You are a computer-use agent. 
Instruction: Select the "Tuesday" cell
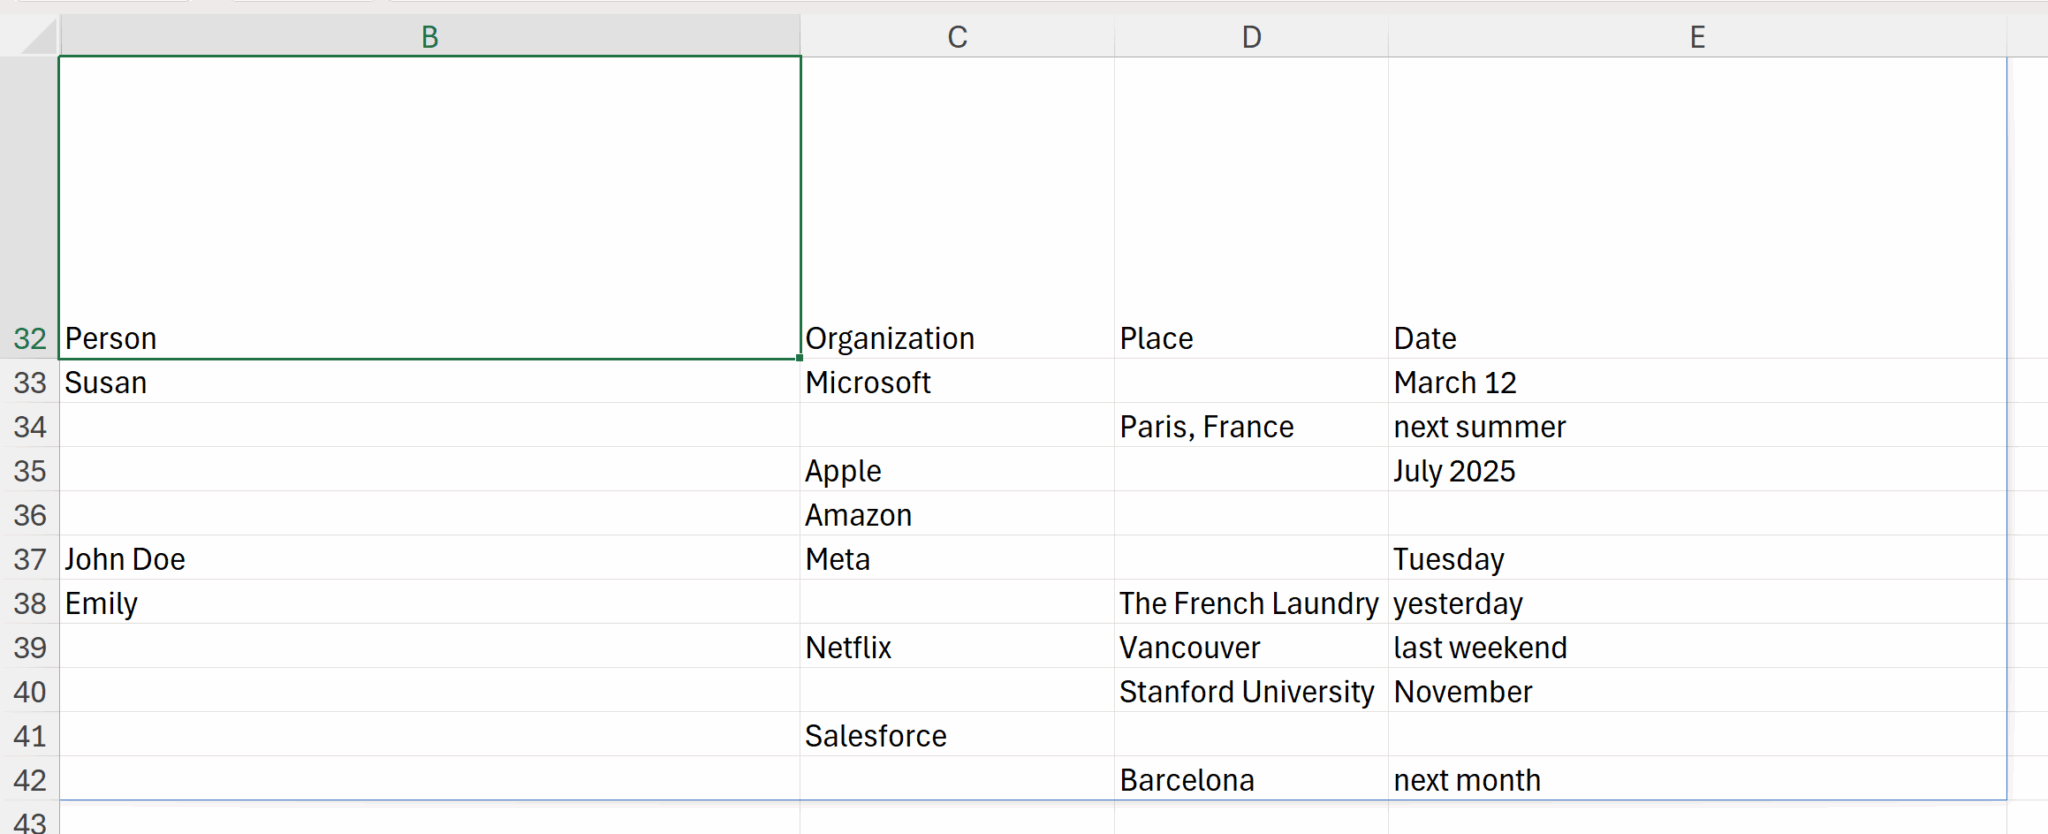click(1697, 557)
